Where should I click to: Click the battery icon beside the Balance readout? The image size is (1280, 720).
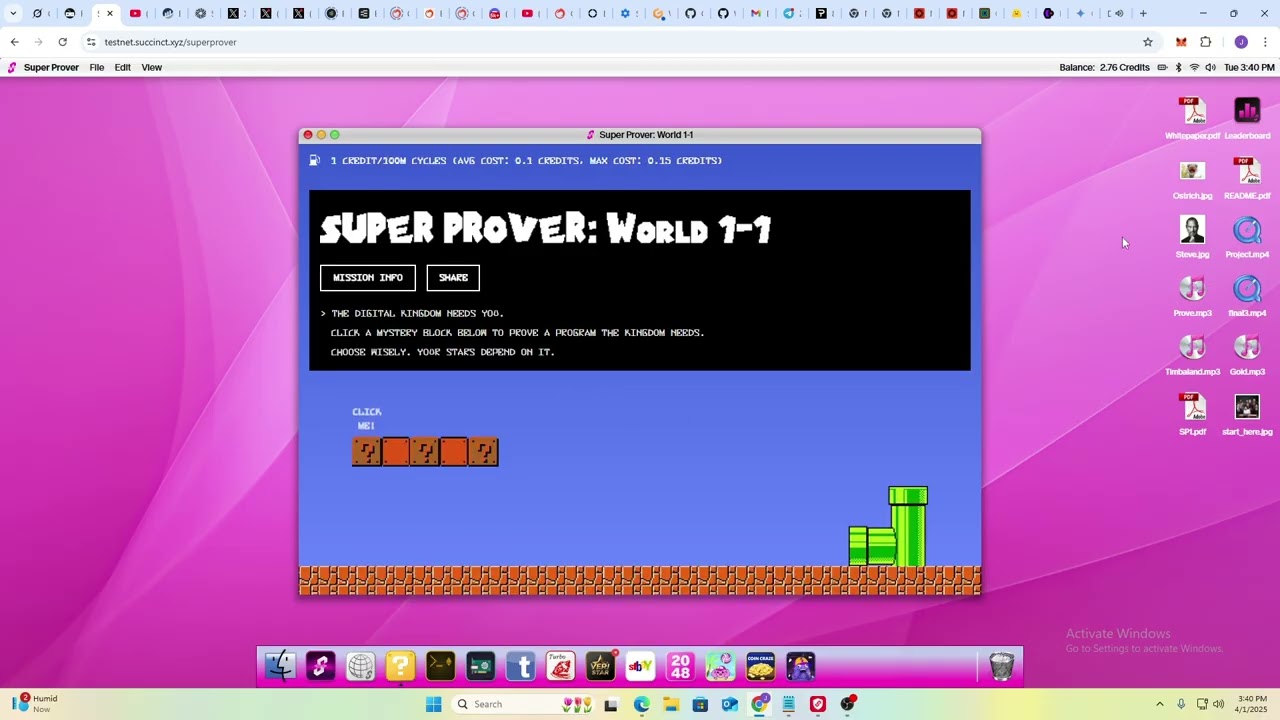1162,68
